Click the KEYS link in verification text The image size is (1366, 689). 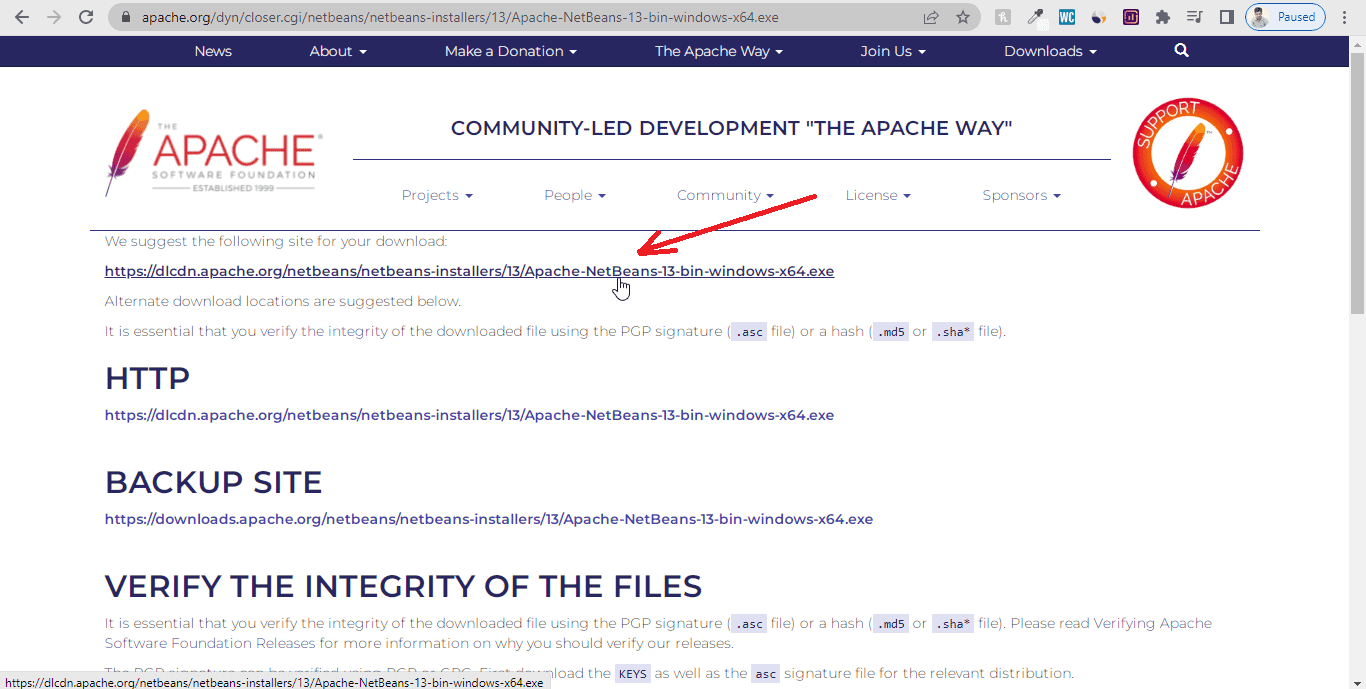tap(632, 674)
